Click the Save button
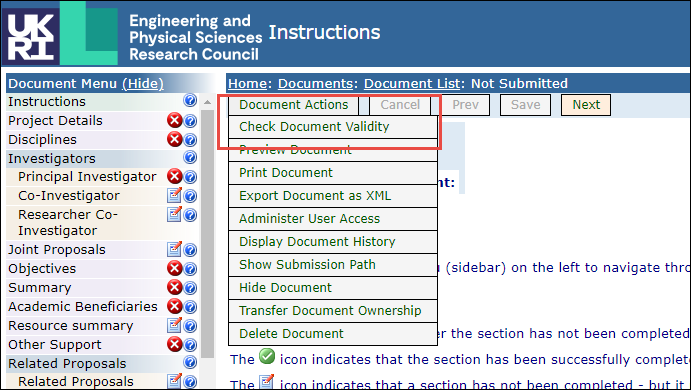 pyautogui.click(x=525, y=105)
